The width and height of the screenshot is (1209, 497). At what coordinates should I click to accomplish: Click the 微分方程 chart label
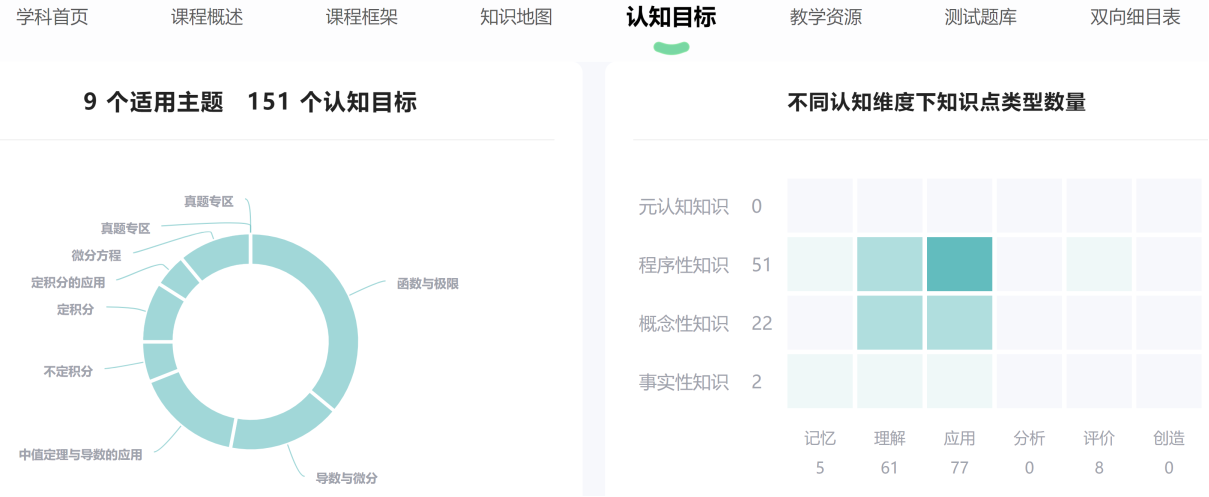coord(96,256)
